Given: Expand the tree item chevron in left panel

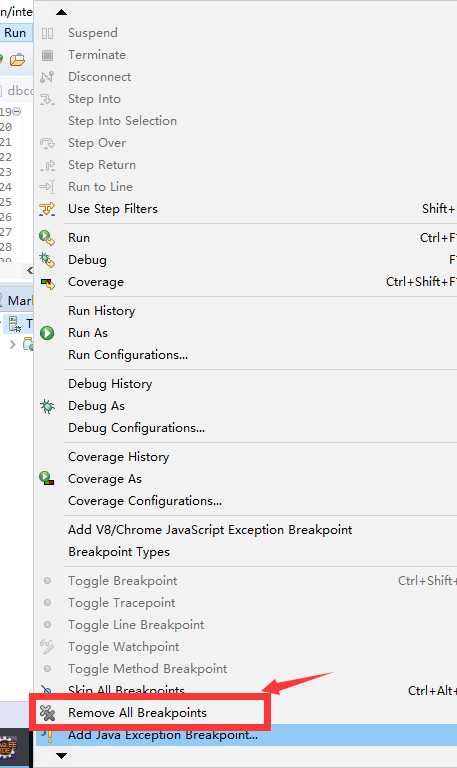Looking at the screenshot, I should coord(13,344).
